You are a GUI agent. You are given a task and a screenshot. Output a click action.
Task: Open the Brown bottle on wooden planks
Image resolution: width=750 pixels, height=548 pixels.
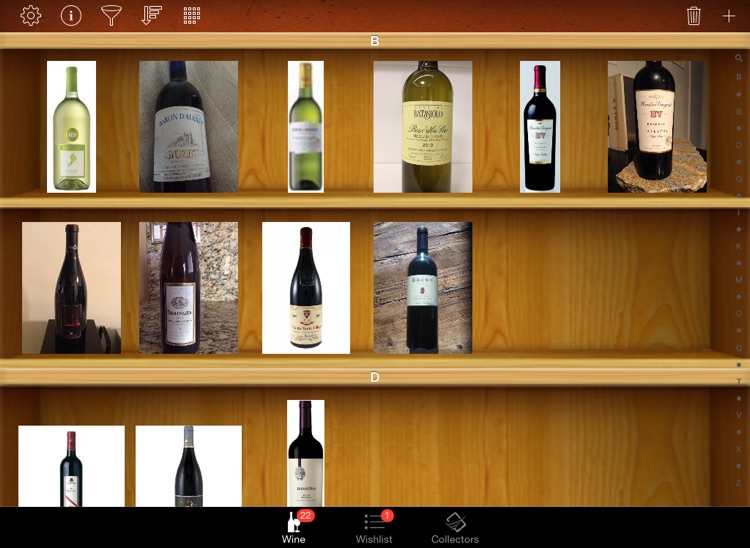click(423, 288)
